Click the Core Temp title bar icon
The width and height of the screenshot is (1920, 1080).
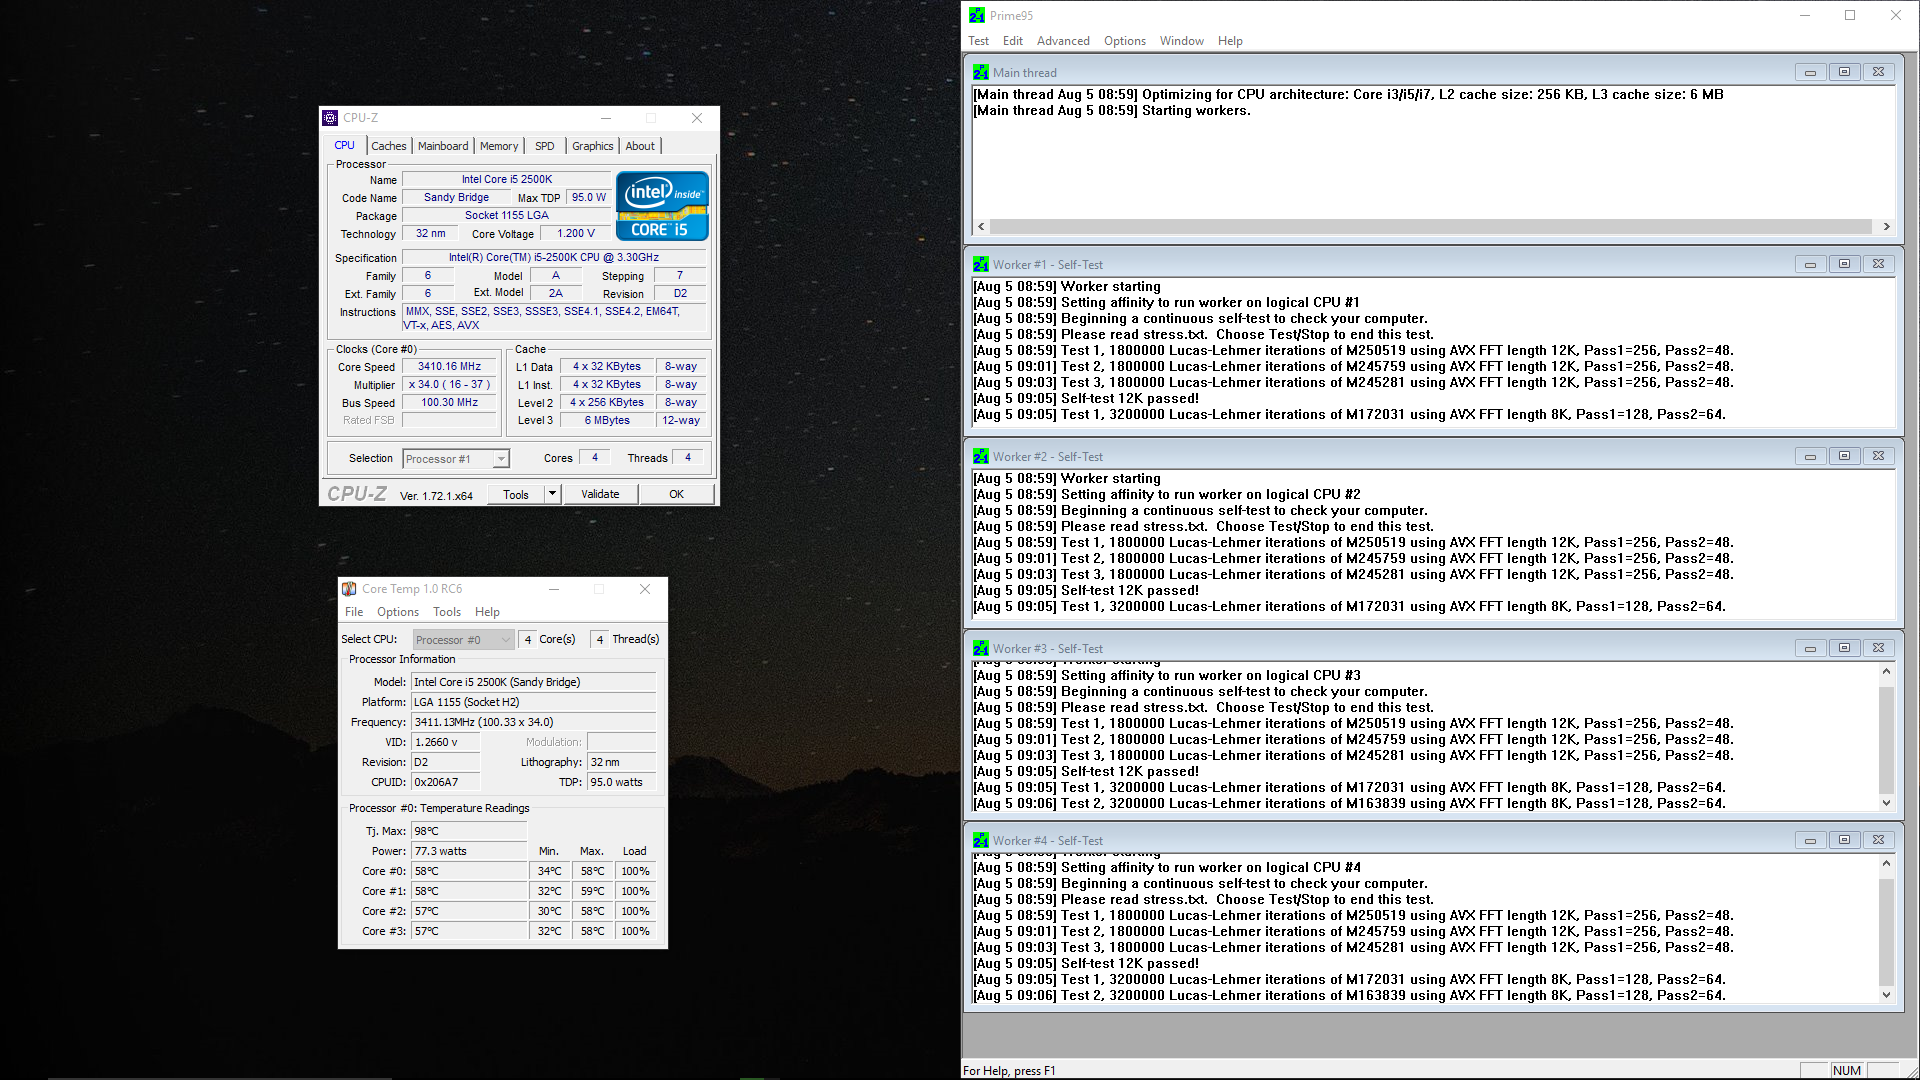(x=349, y=589)
